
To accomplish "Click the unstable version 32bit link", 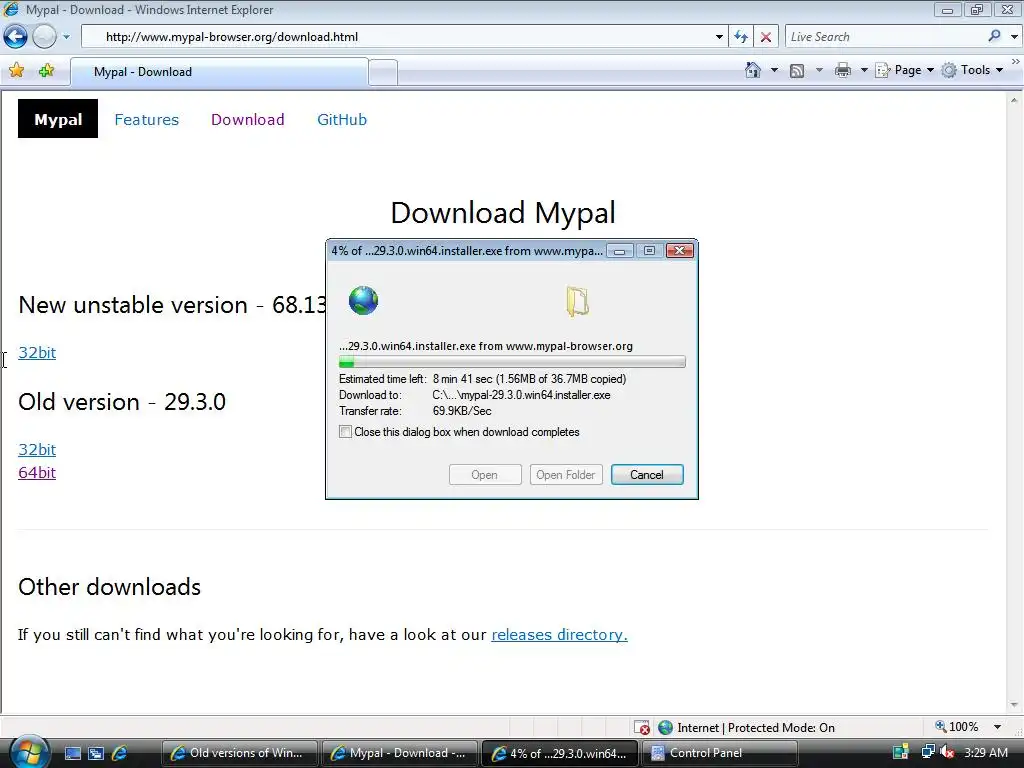I will [37, 353].
